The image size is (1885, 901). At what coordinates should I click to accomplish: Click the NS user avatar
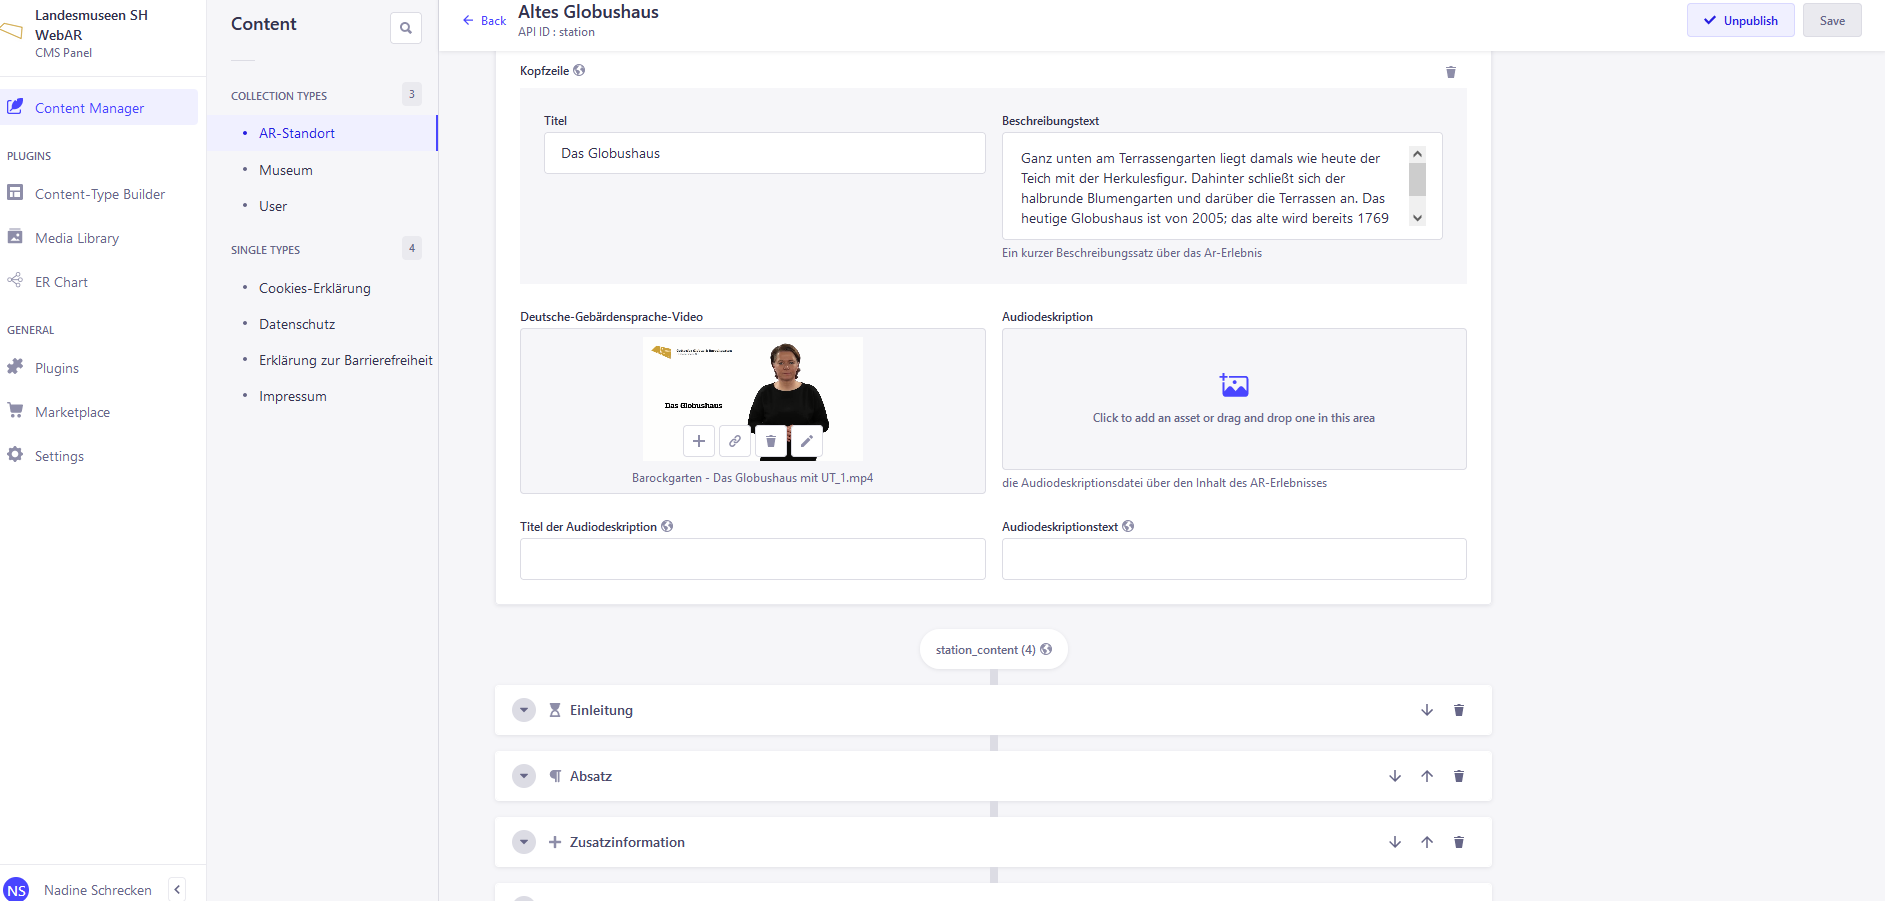click(16, 890)
